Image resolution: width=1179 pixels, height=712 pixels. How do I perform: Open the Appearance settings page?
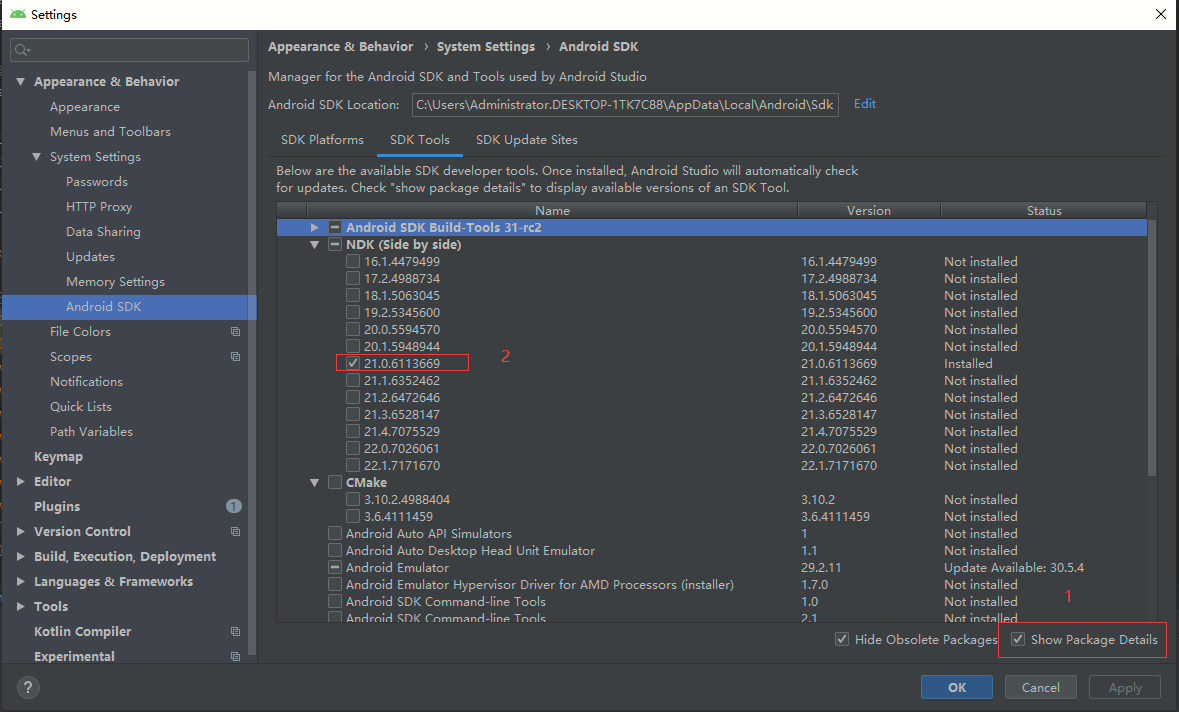(x=85, y=107)
